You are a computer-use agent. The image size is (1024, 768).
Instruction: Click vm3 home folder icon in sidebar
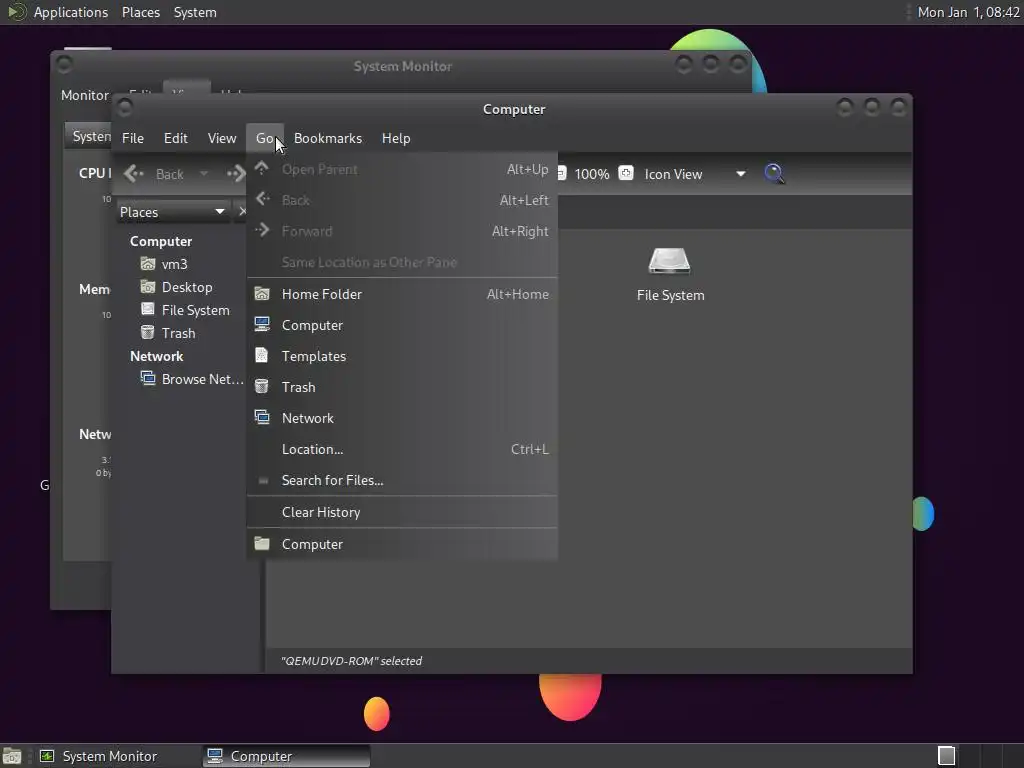(148, 264)
